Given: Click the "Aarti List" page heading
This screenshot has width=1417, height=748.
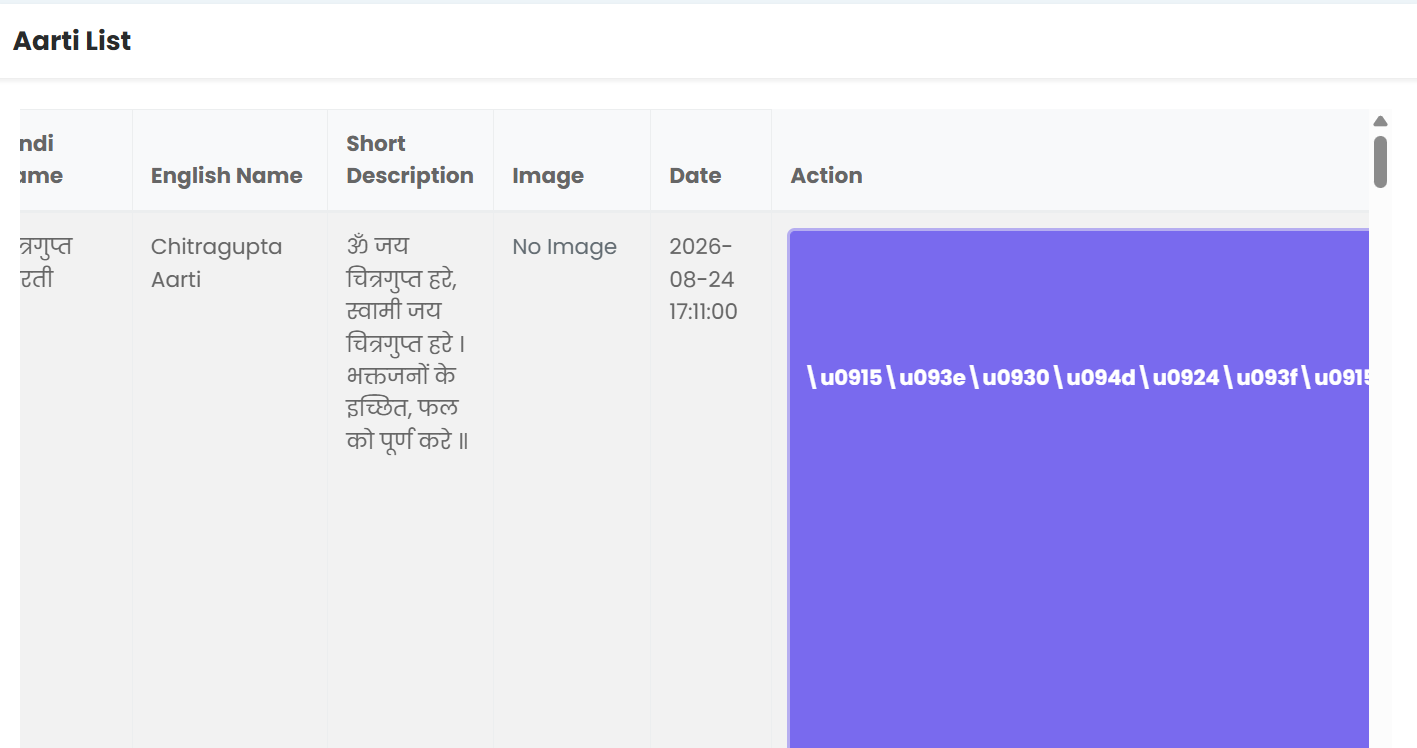Looking at the screenshot, I should 72,41.
